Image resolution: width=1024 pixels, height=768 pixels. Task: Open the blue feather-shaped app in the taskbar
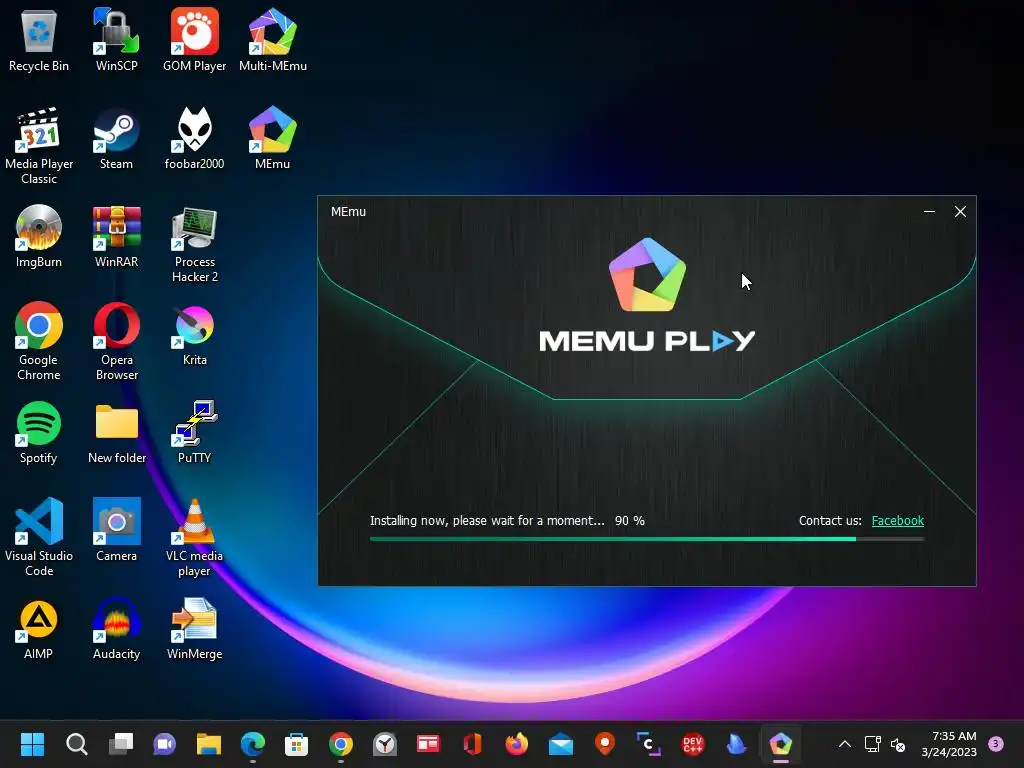[737, 744]
